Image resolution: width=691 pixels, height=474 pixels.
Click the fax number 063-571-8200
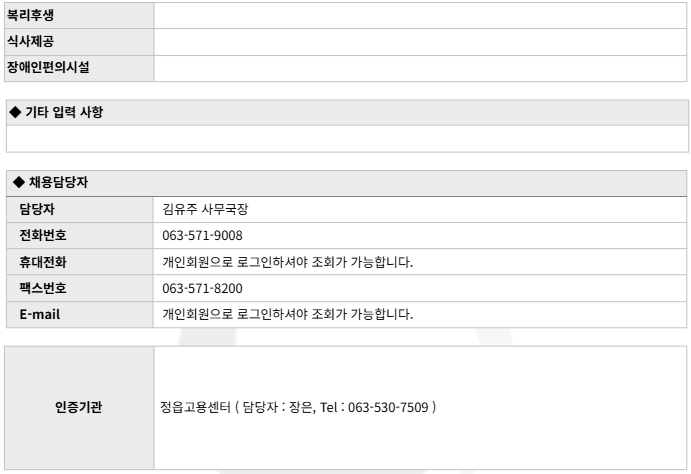[x=202, y=288]
